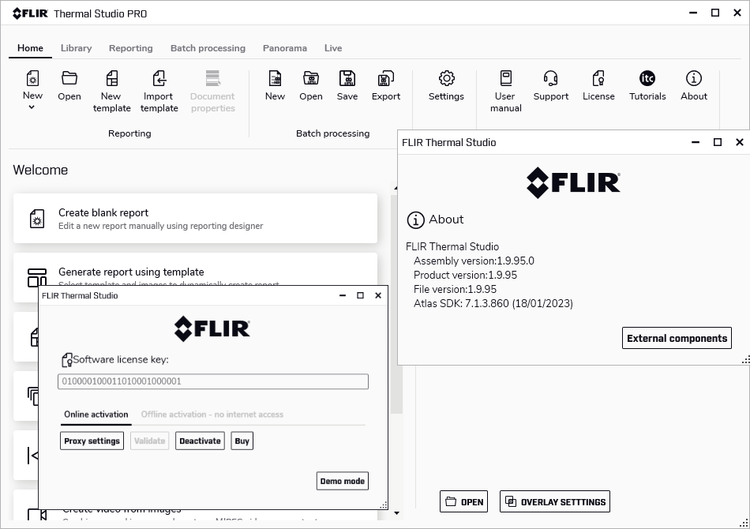The height and width of the screenshot is (529, 750).
Task: Open the Live tab
Action: (333, 48)
